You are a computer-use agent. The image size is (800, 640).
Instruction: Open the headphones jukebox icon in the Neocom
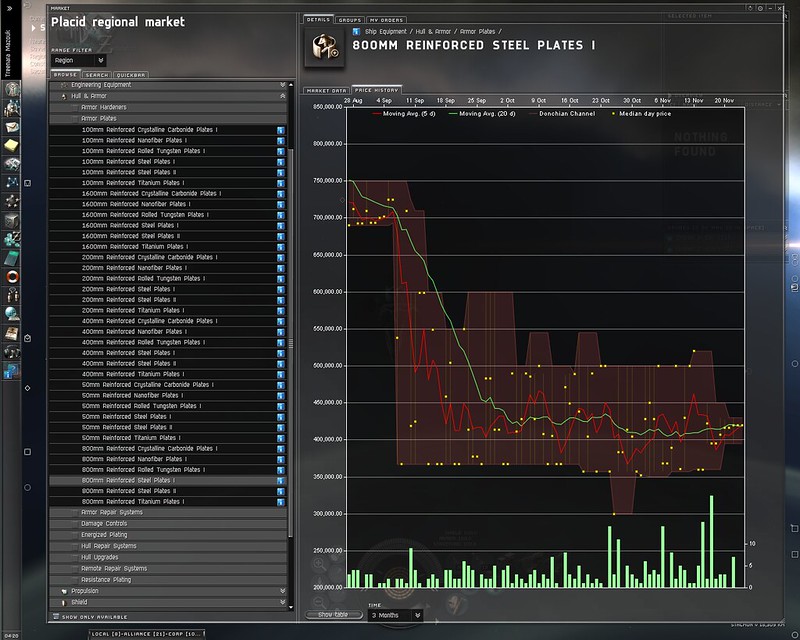click(12, 352)
